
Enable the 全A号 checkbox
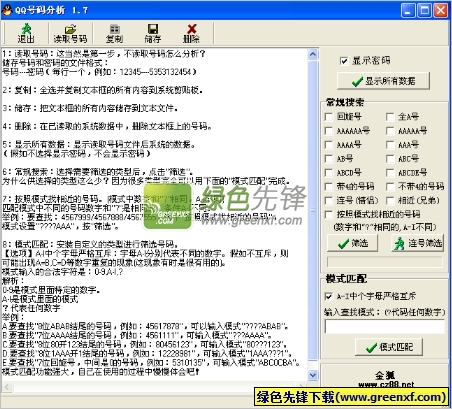pos(390,117)
